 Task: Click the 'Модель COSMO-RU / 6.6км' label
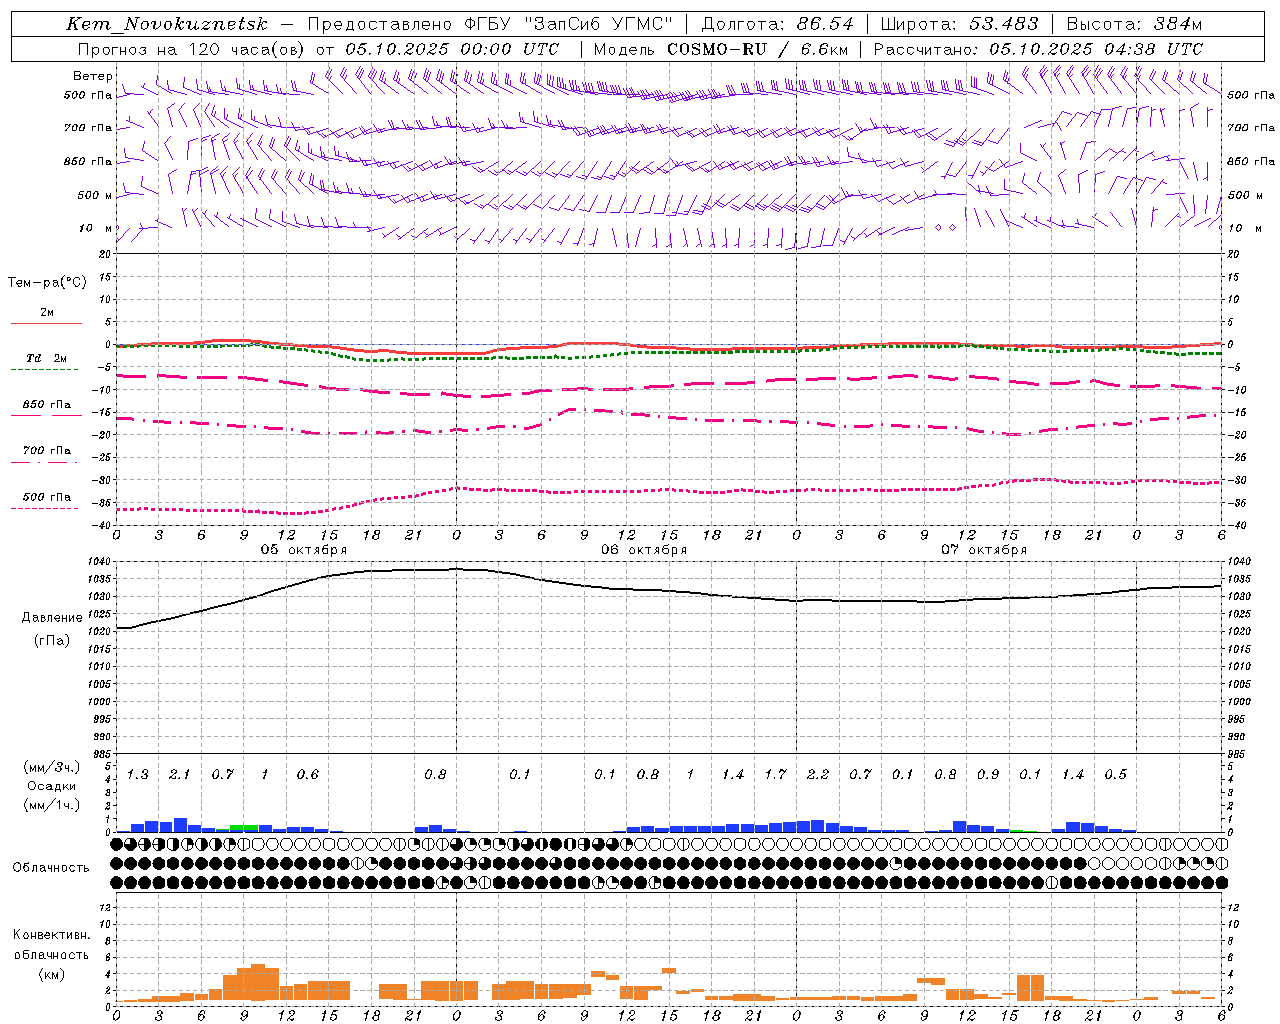click(x=720, y=49)
